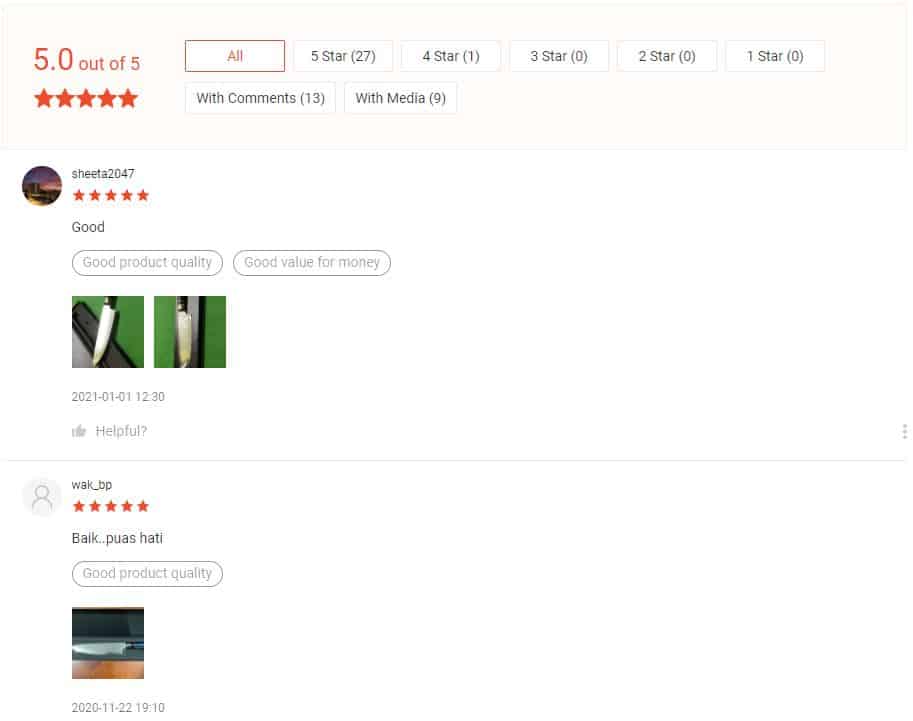Open wak_bp's knife review photo
This screenshot has height=721, width=913.
(108, 643)
